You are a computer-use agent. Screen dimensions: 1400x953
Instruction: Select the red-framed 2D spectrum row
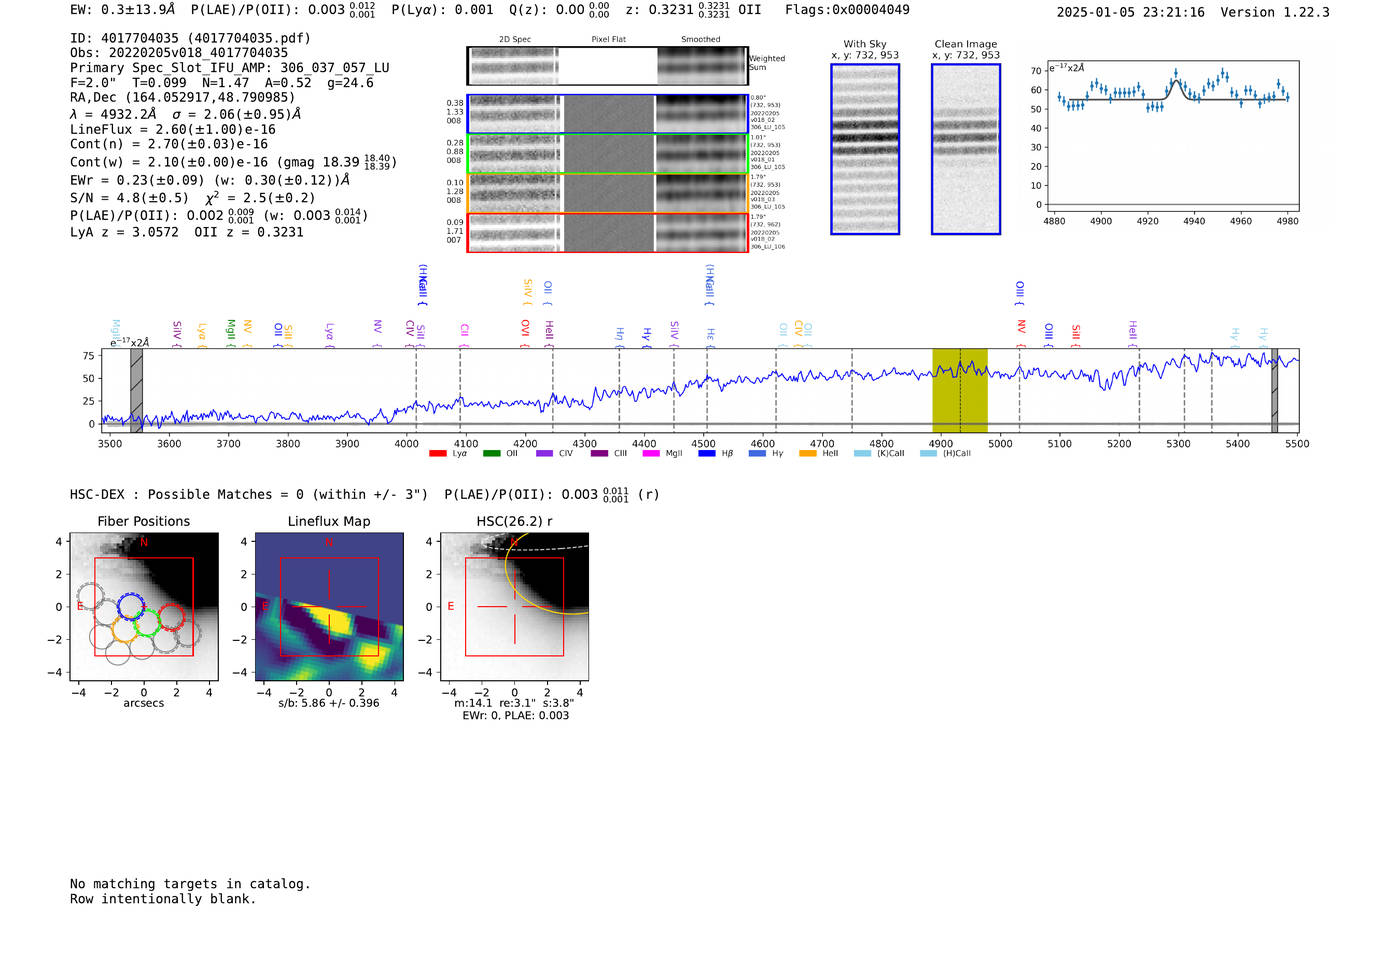[x=607, y=232]
